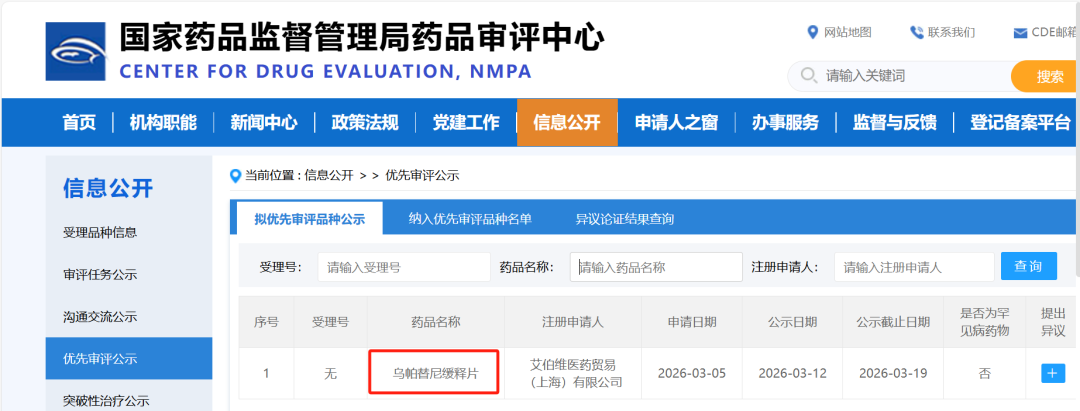
Task: Open 受理品种信息 in the sidebar
Action: tap(100, 232)
